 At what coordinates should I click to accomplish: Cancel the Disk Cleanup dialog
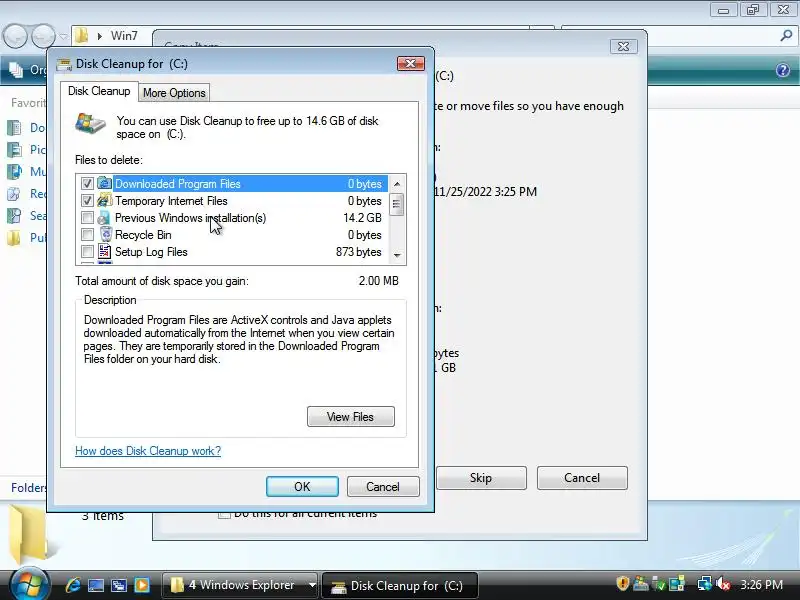383,487
